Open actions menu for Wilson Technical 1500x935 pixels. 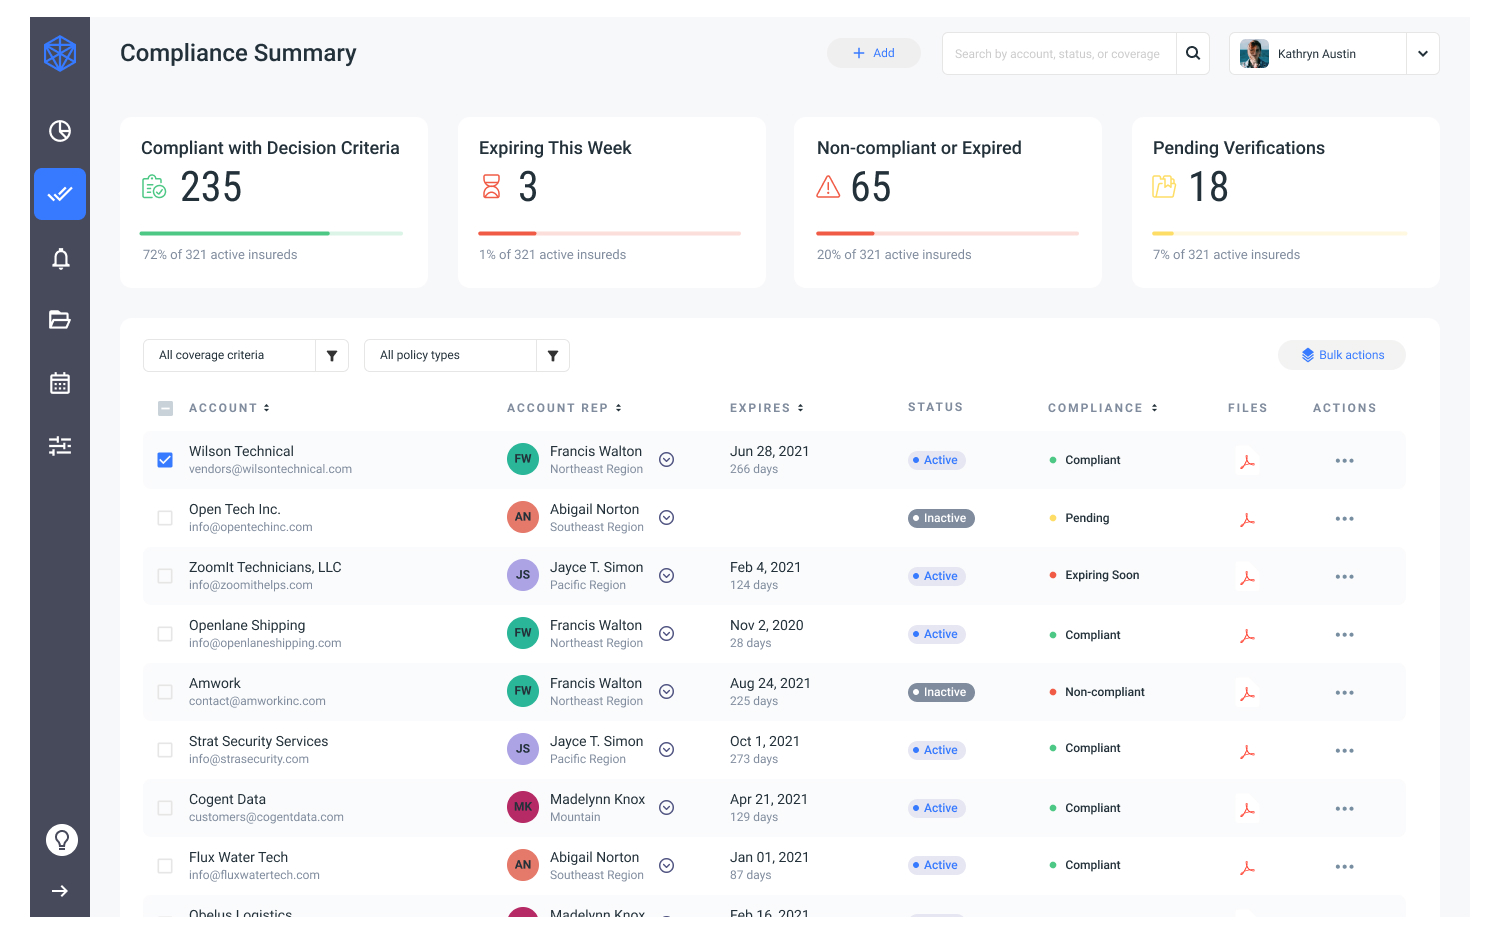point(1344,461)
